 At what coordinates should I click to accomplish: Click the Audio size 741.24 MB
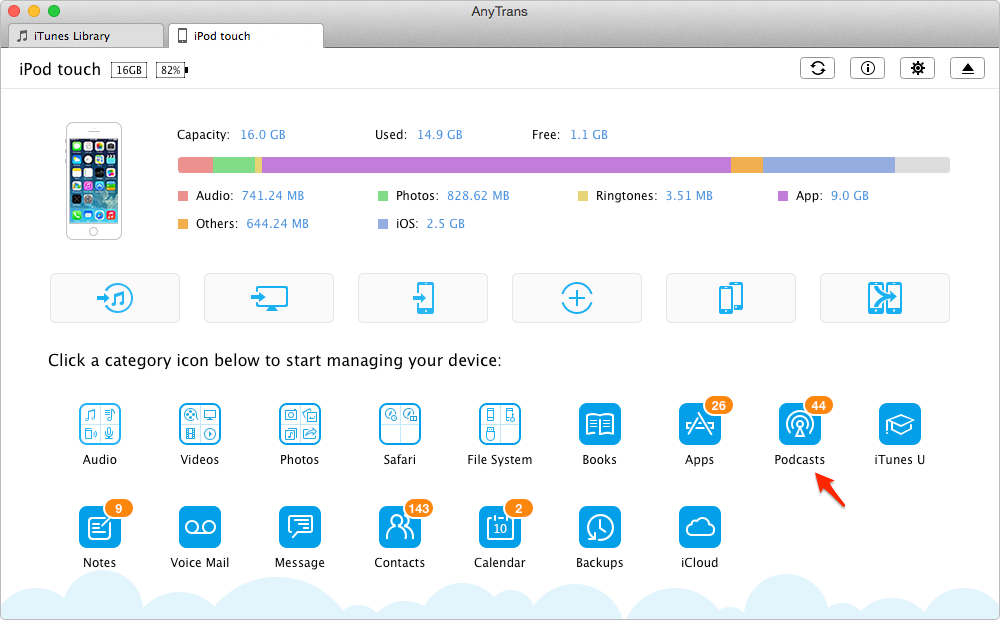tap(273, 196)
